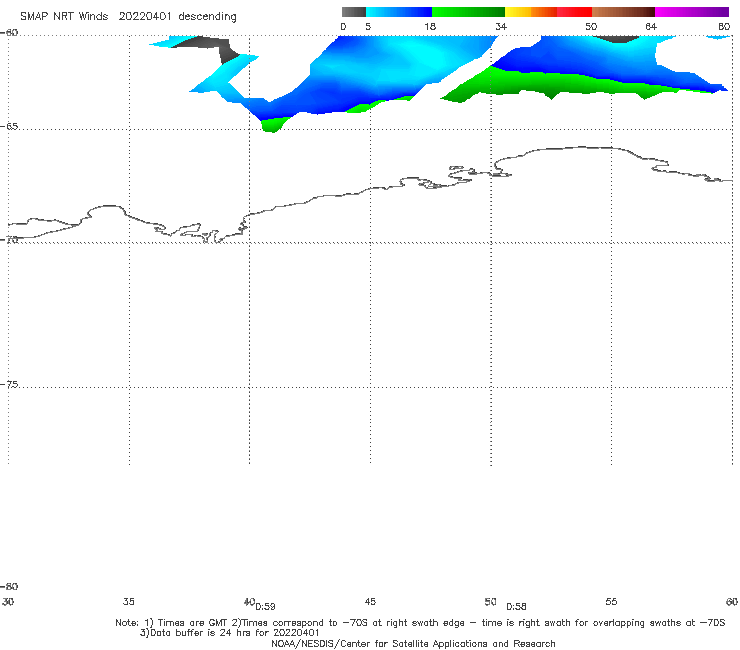Click the 'SMAP NRT Winds 20220401 descending' title
This screenshot has width=740, height=650.
[x=128, y=17]
